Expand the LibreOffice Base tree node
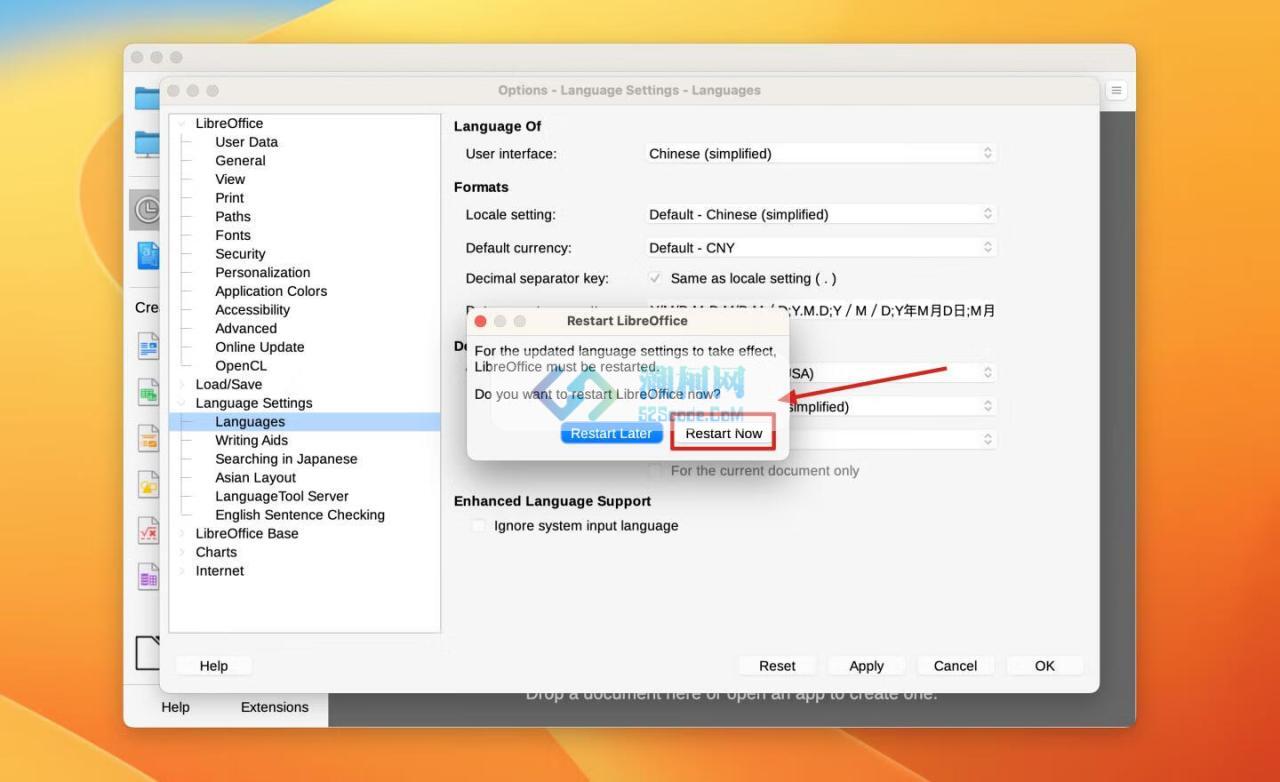1280x782 pixels. [182, 533]
